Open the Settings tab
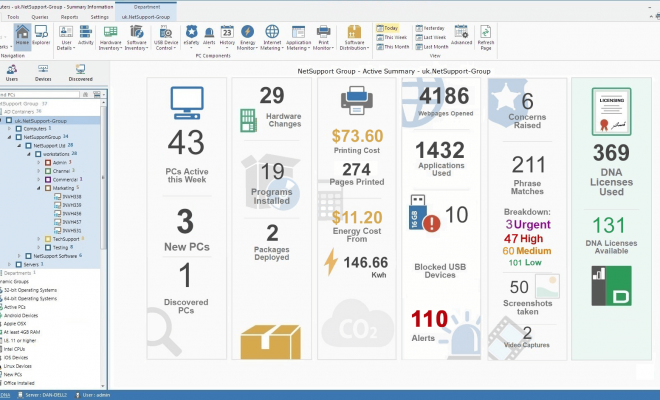The height and width of the screenshot is (400, 660). pos(100,17)
